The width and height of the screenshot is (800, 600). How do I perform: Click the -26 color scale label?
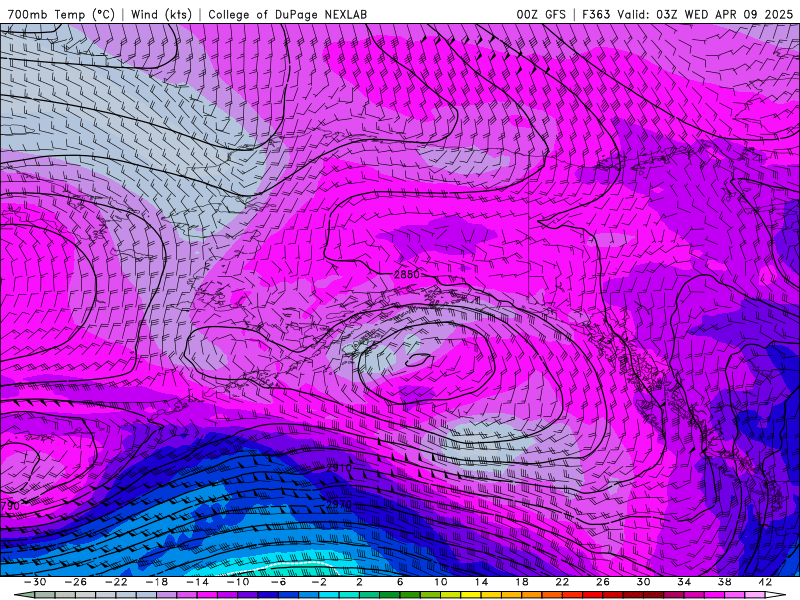[x=76, y=582]
